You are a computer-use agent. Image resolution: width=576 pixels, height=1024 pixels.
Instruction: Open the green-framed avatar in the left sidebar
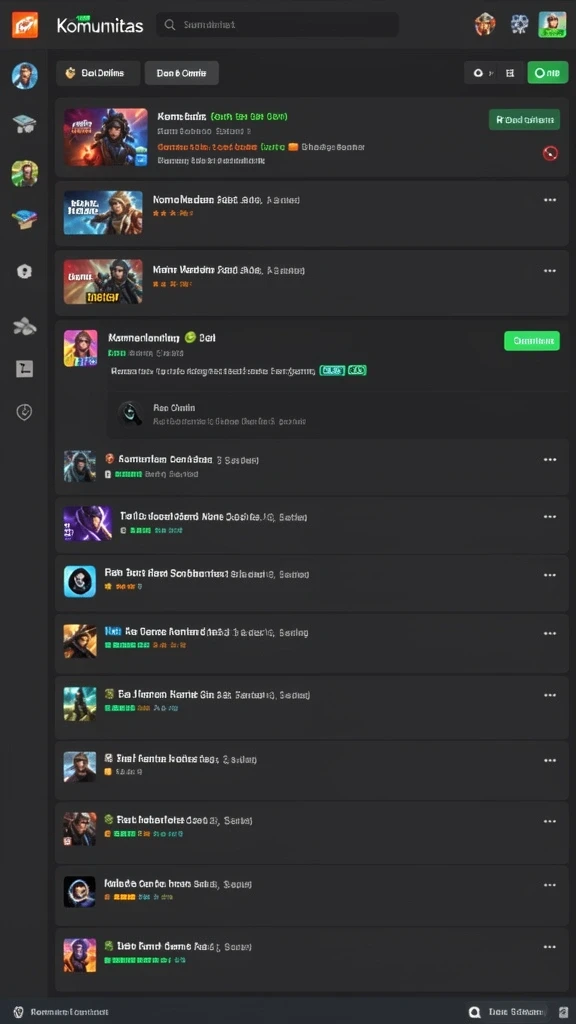[x=24, y=174]
